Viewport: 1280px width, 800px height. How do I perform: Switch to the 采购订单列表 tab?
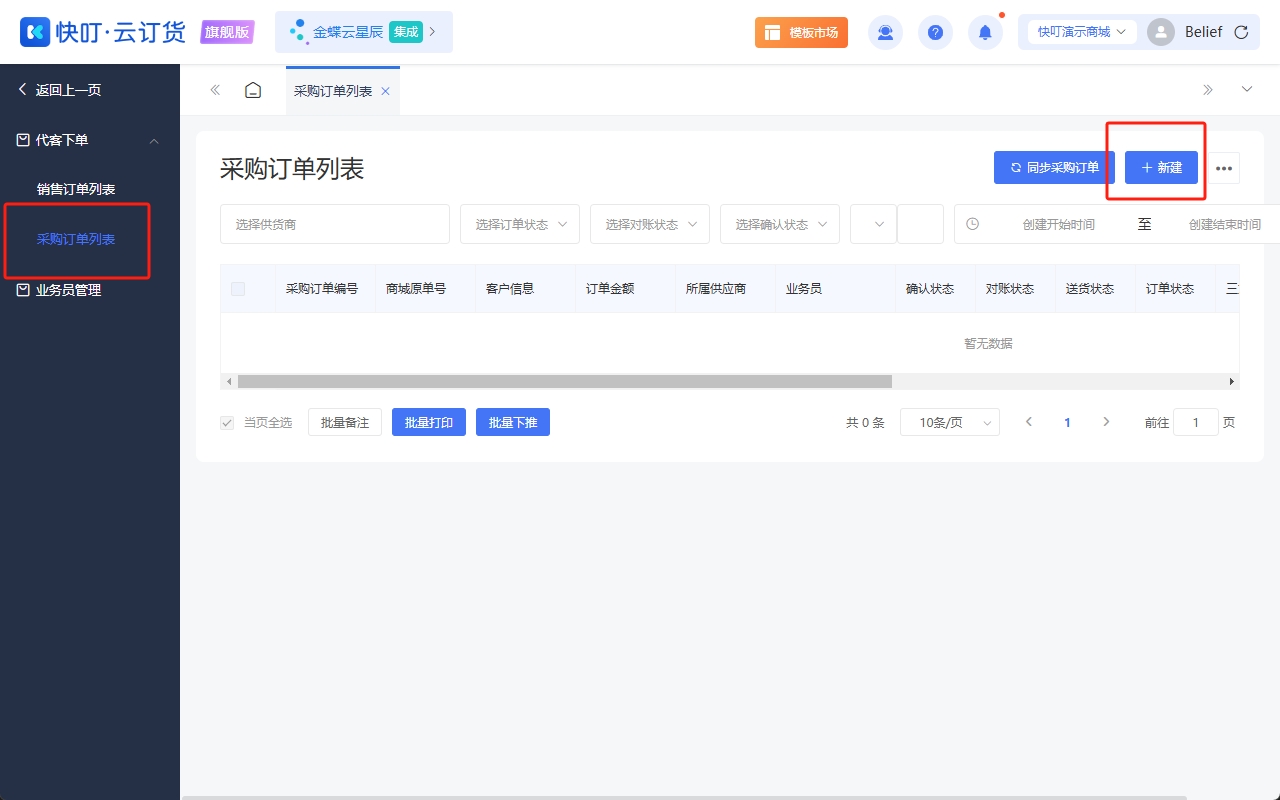coord(333,91)
